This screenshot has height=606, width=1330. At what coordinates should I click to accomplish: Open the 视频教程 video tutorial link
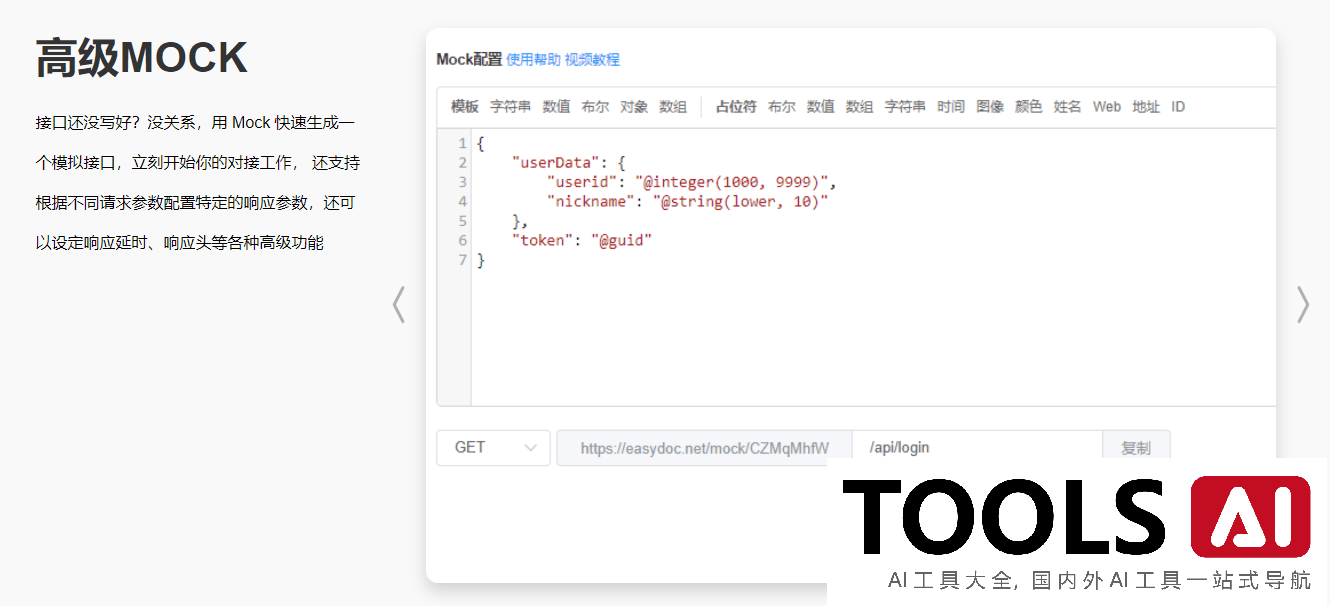(592, 60)
